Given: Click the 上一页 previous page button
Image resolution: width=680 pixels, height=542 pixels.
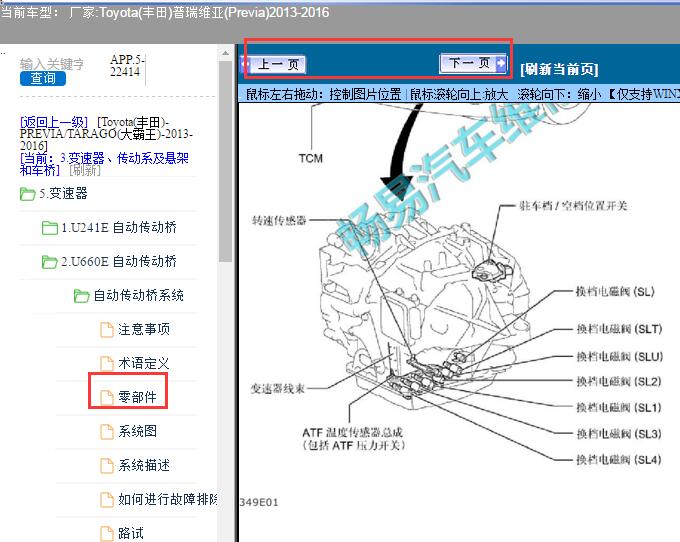Looking at the screenshot, I should coord(273,64).
